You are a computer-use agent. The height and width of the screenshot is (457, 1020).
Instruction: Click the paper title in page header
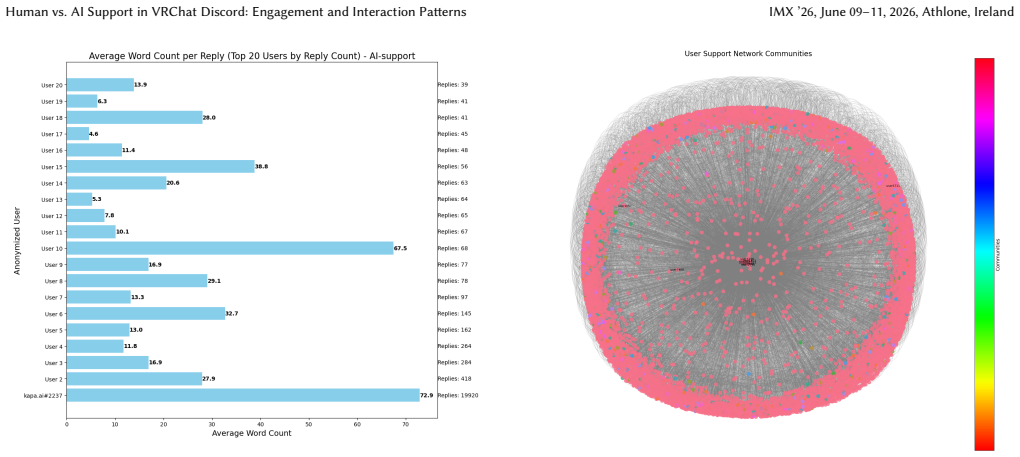[x=235, y=12]
